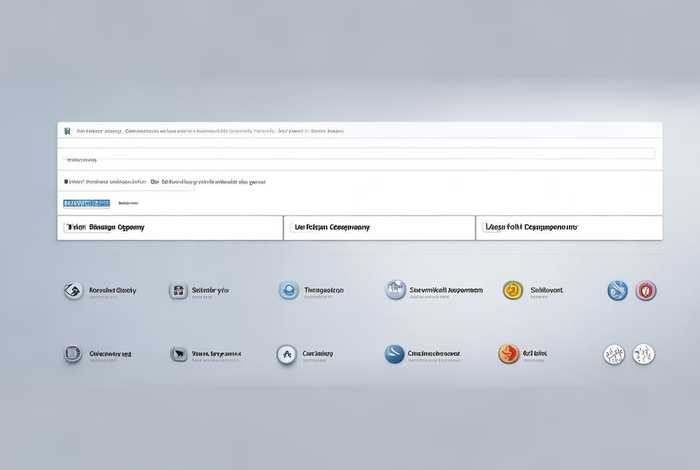Select the red round icon ending the first row
700x470 pixels.
[x=646, y=290]
